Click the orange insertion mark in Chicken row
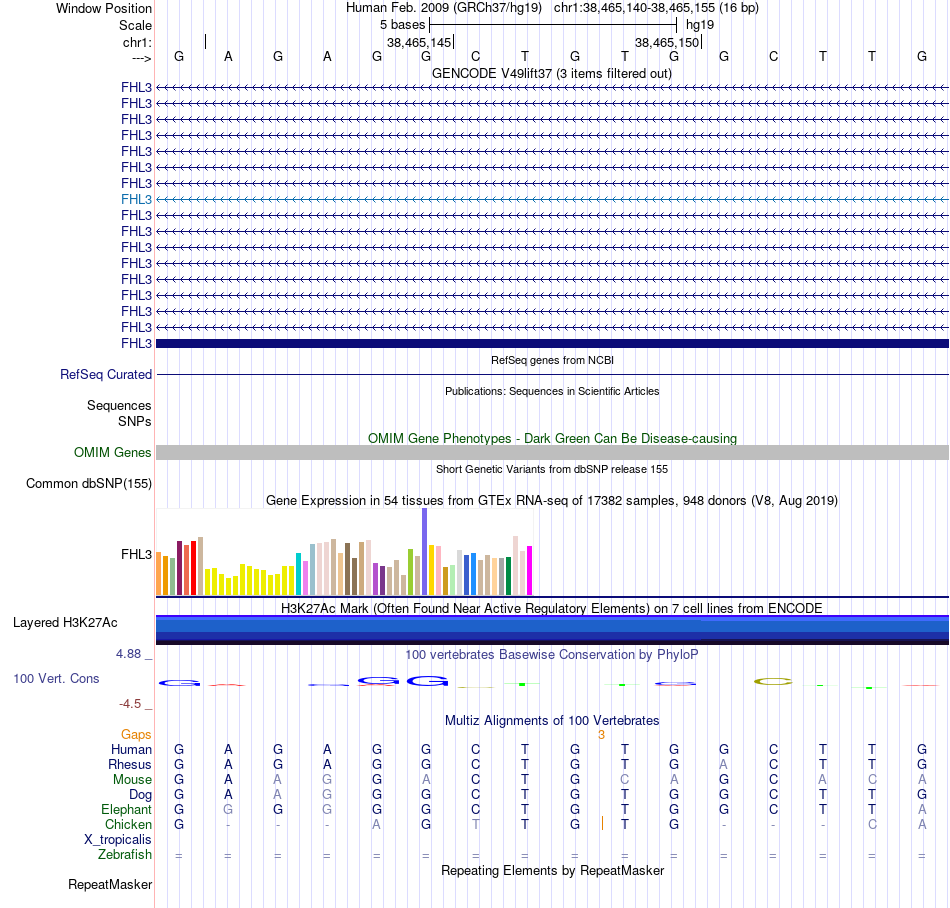Screen dimensions: 950x908 (x=602, y=823)
